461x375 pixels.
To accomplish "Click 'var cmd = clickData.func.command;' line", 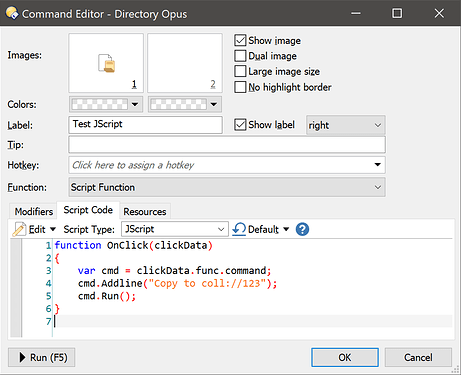I will (175, 270).
